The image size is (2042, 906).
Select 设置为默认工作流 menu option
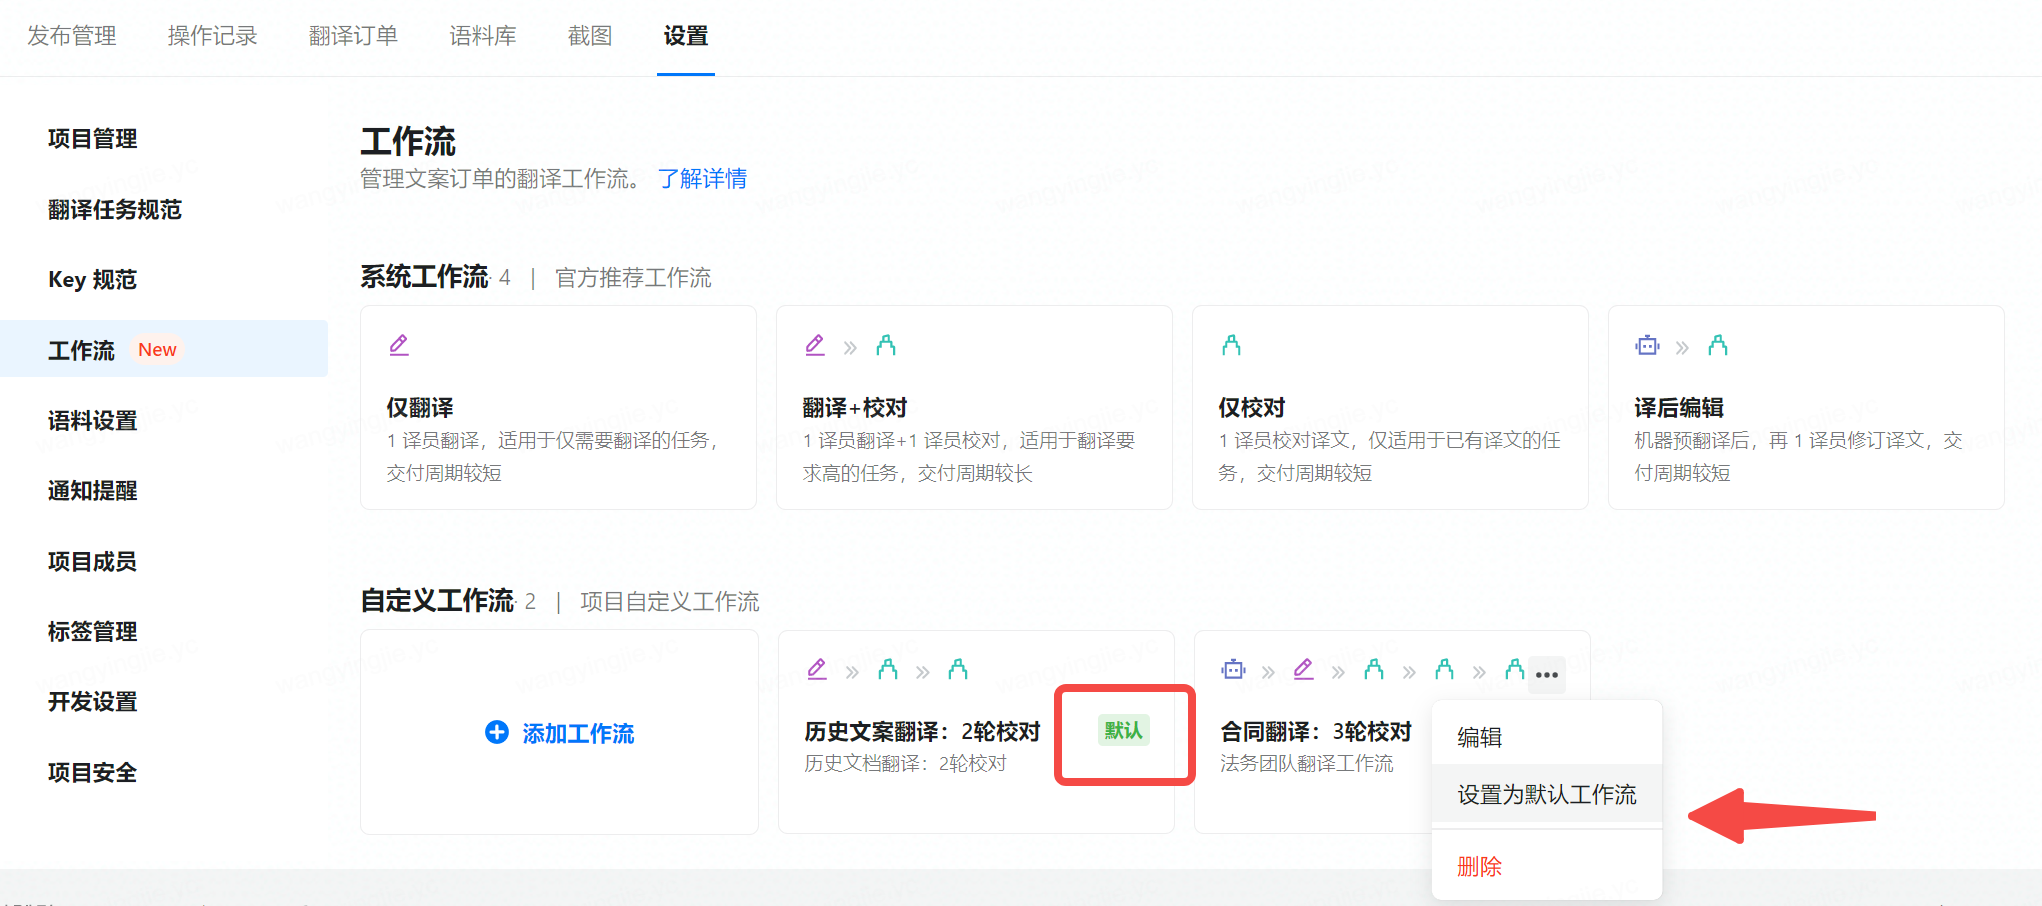pos(1546,795)
